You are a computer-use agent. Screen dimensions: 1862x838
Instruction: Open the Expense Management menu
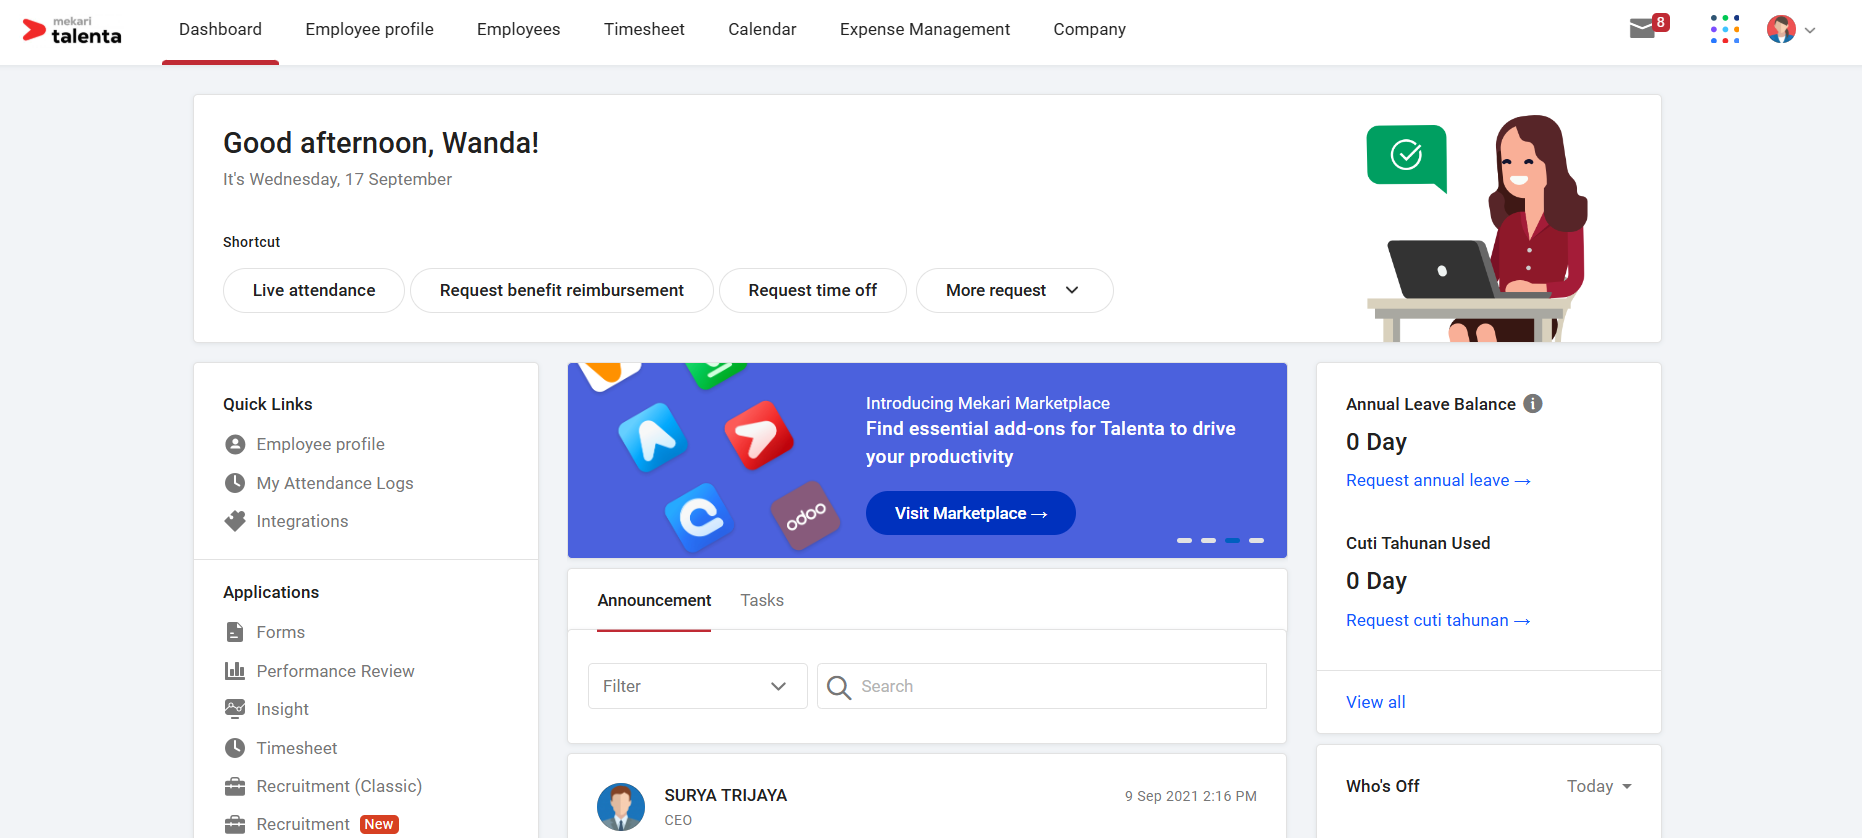[924, 29]
